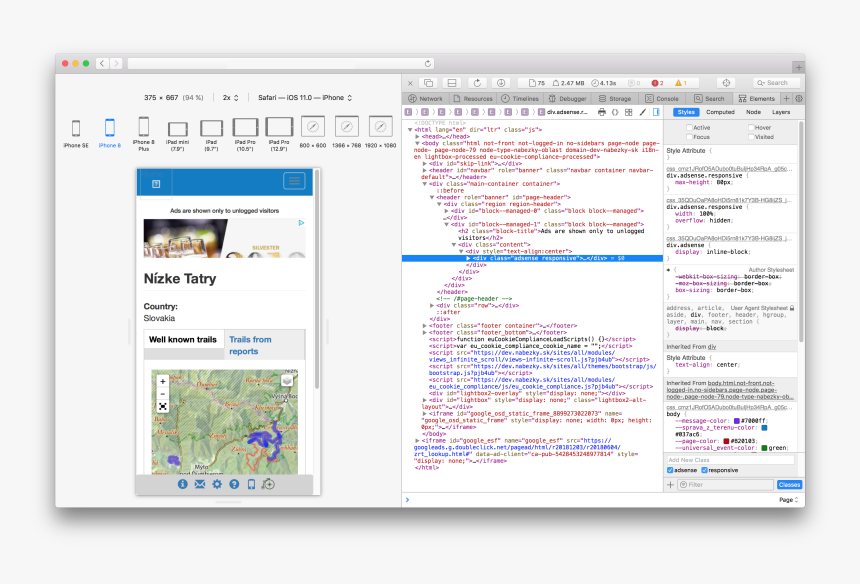Enable the Hover pseudo-class checkbox

pyautogui.click(x=751, y=128)
